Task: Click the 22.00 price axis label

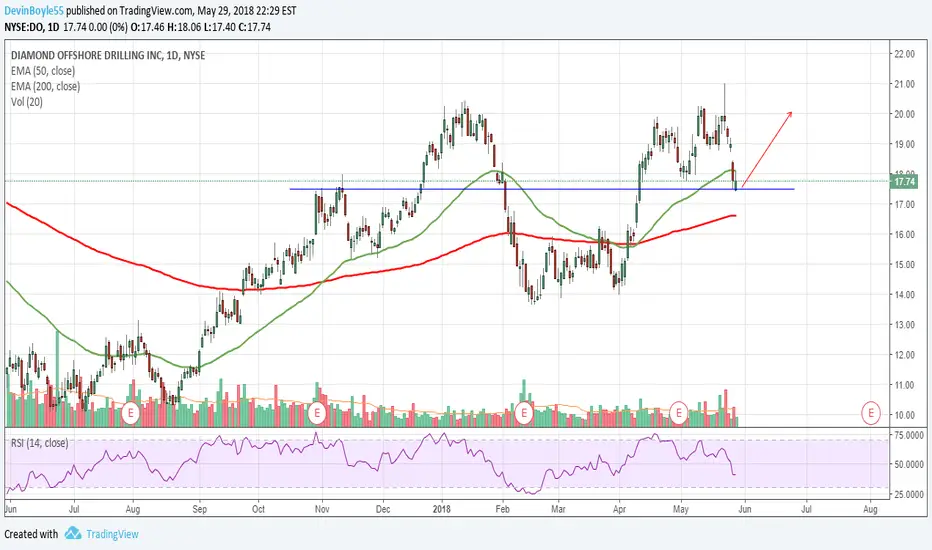Action: coord(905,54)
